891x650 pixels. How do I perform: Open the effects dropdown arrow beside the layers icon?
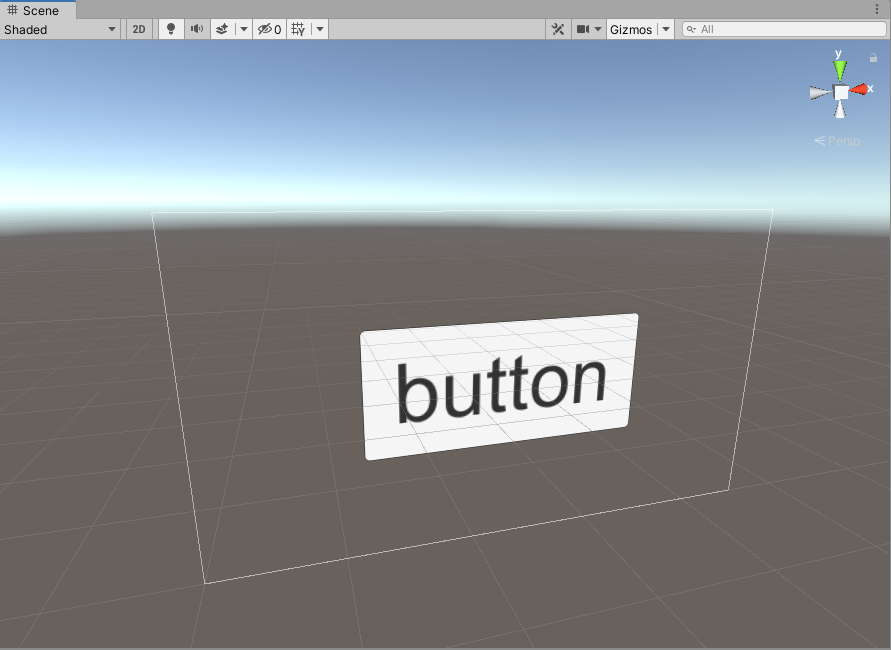pyautogui.click(x=244, y=30)
